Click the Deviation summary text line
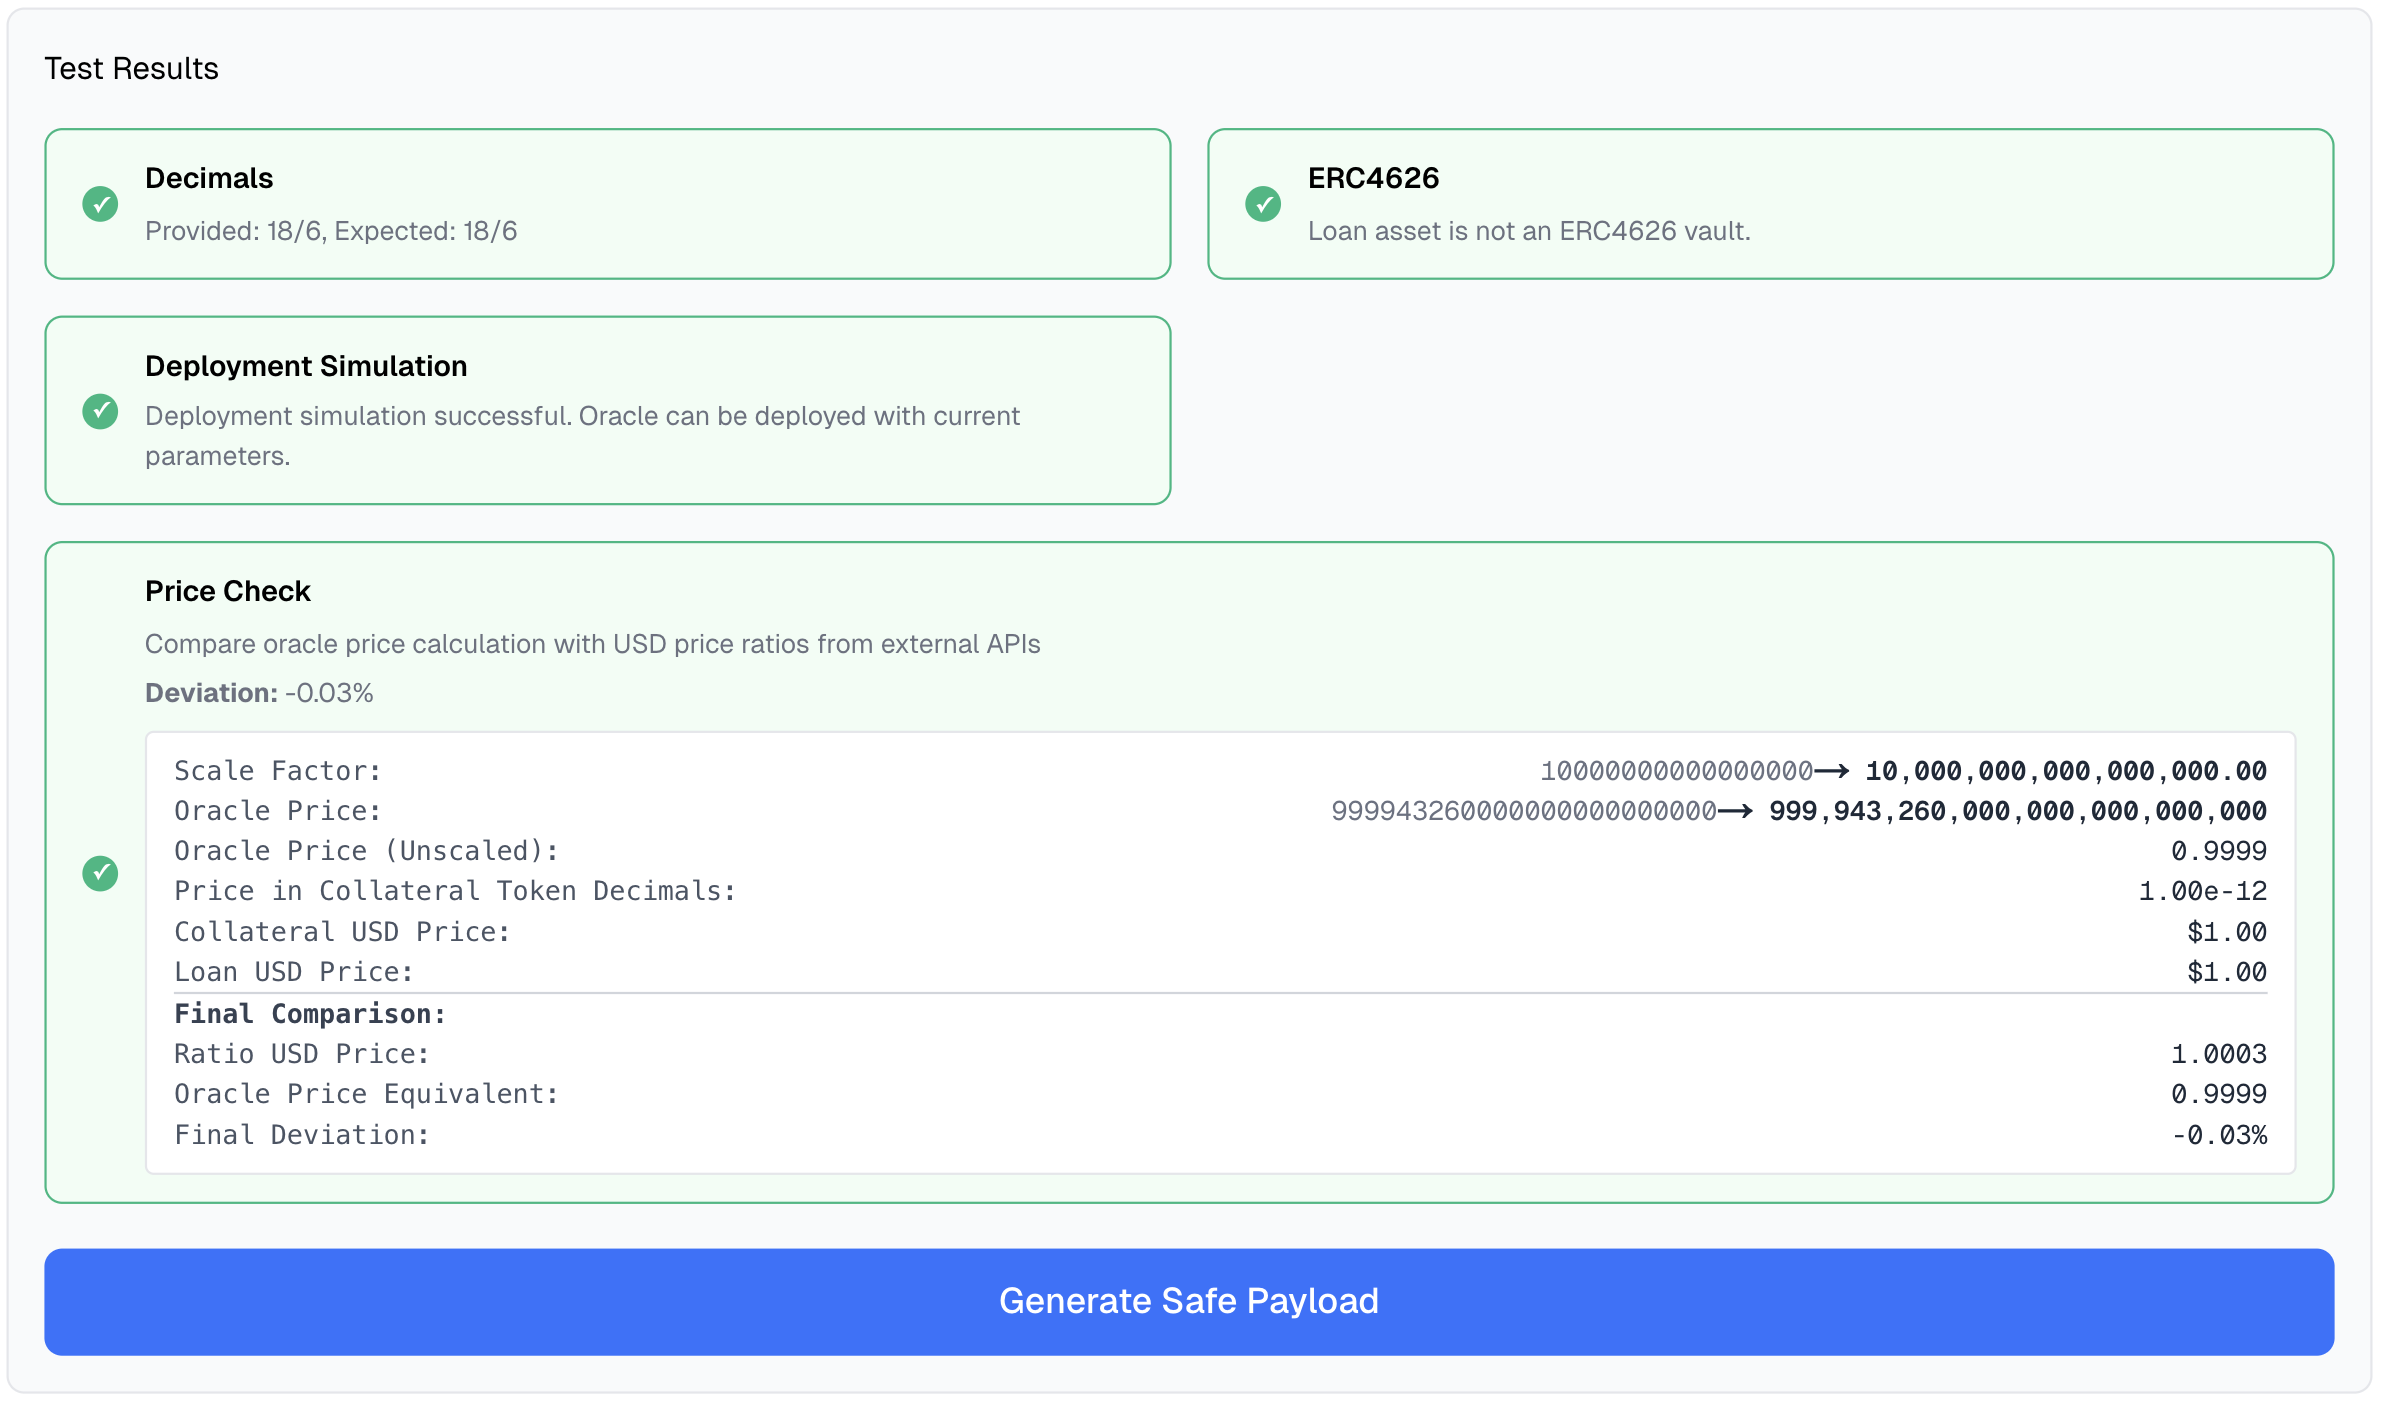Screen dimensions: 2382x1402 point(259,693)
